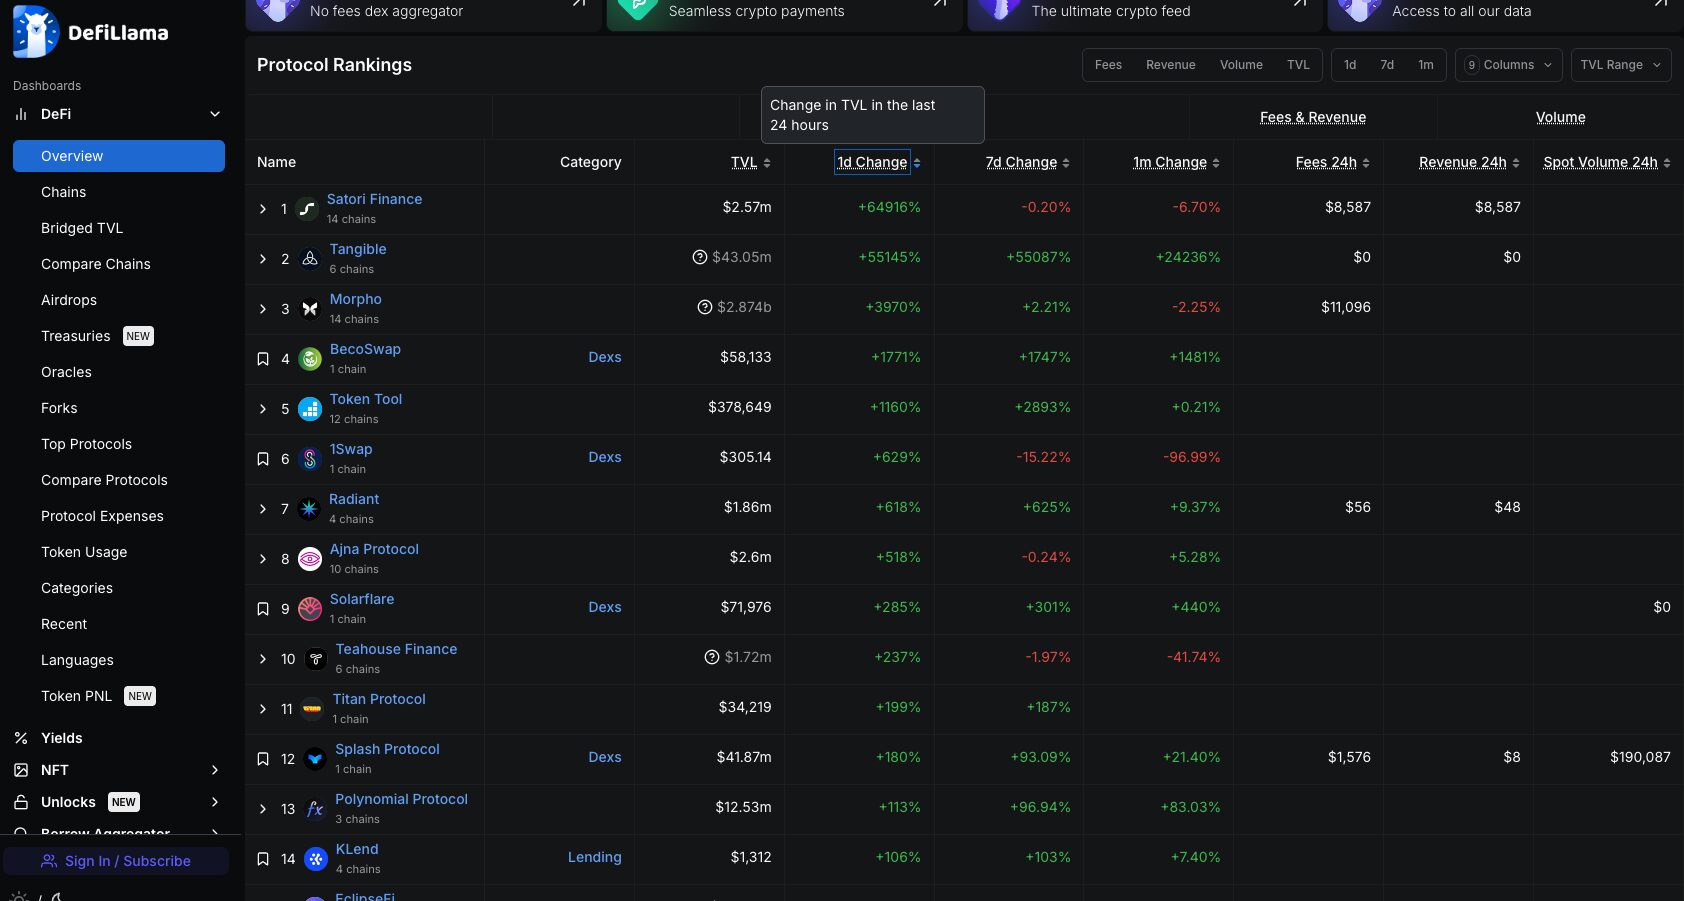Click Tangible protocol logo icon

[310, 259]
